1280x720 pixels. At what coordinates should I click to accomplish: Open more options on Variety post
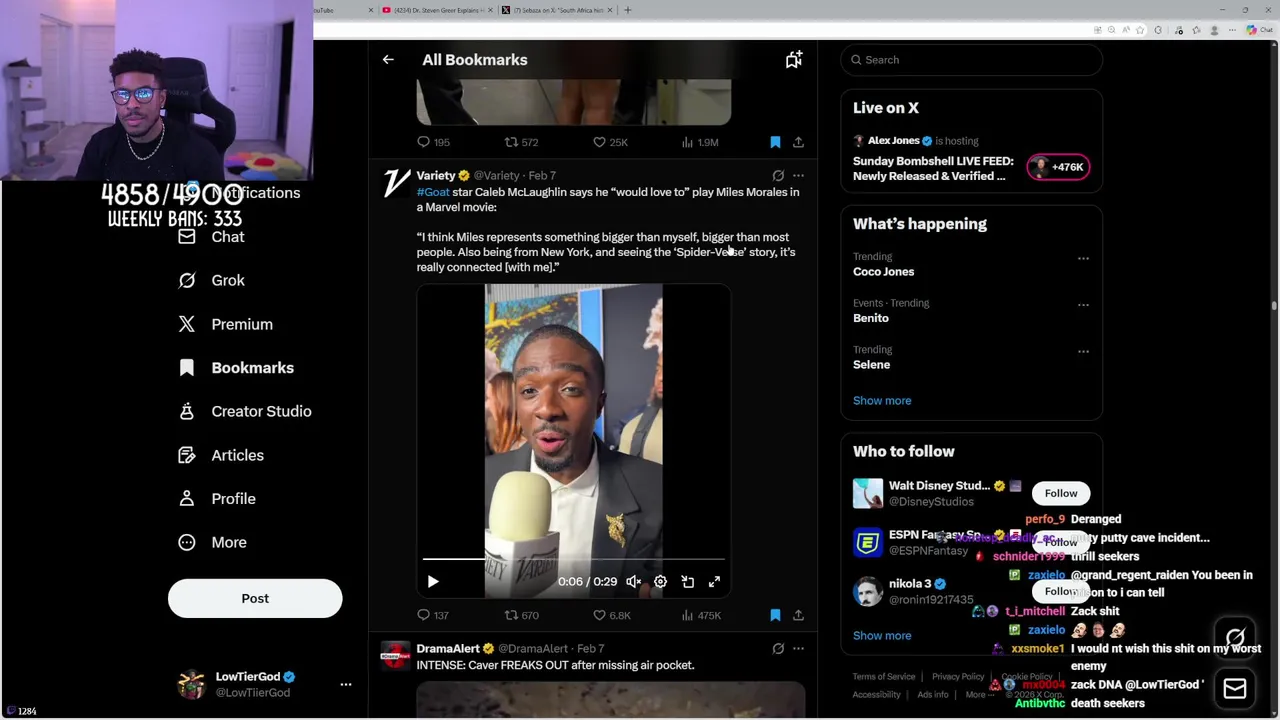click(x=798, y=175)
